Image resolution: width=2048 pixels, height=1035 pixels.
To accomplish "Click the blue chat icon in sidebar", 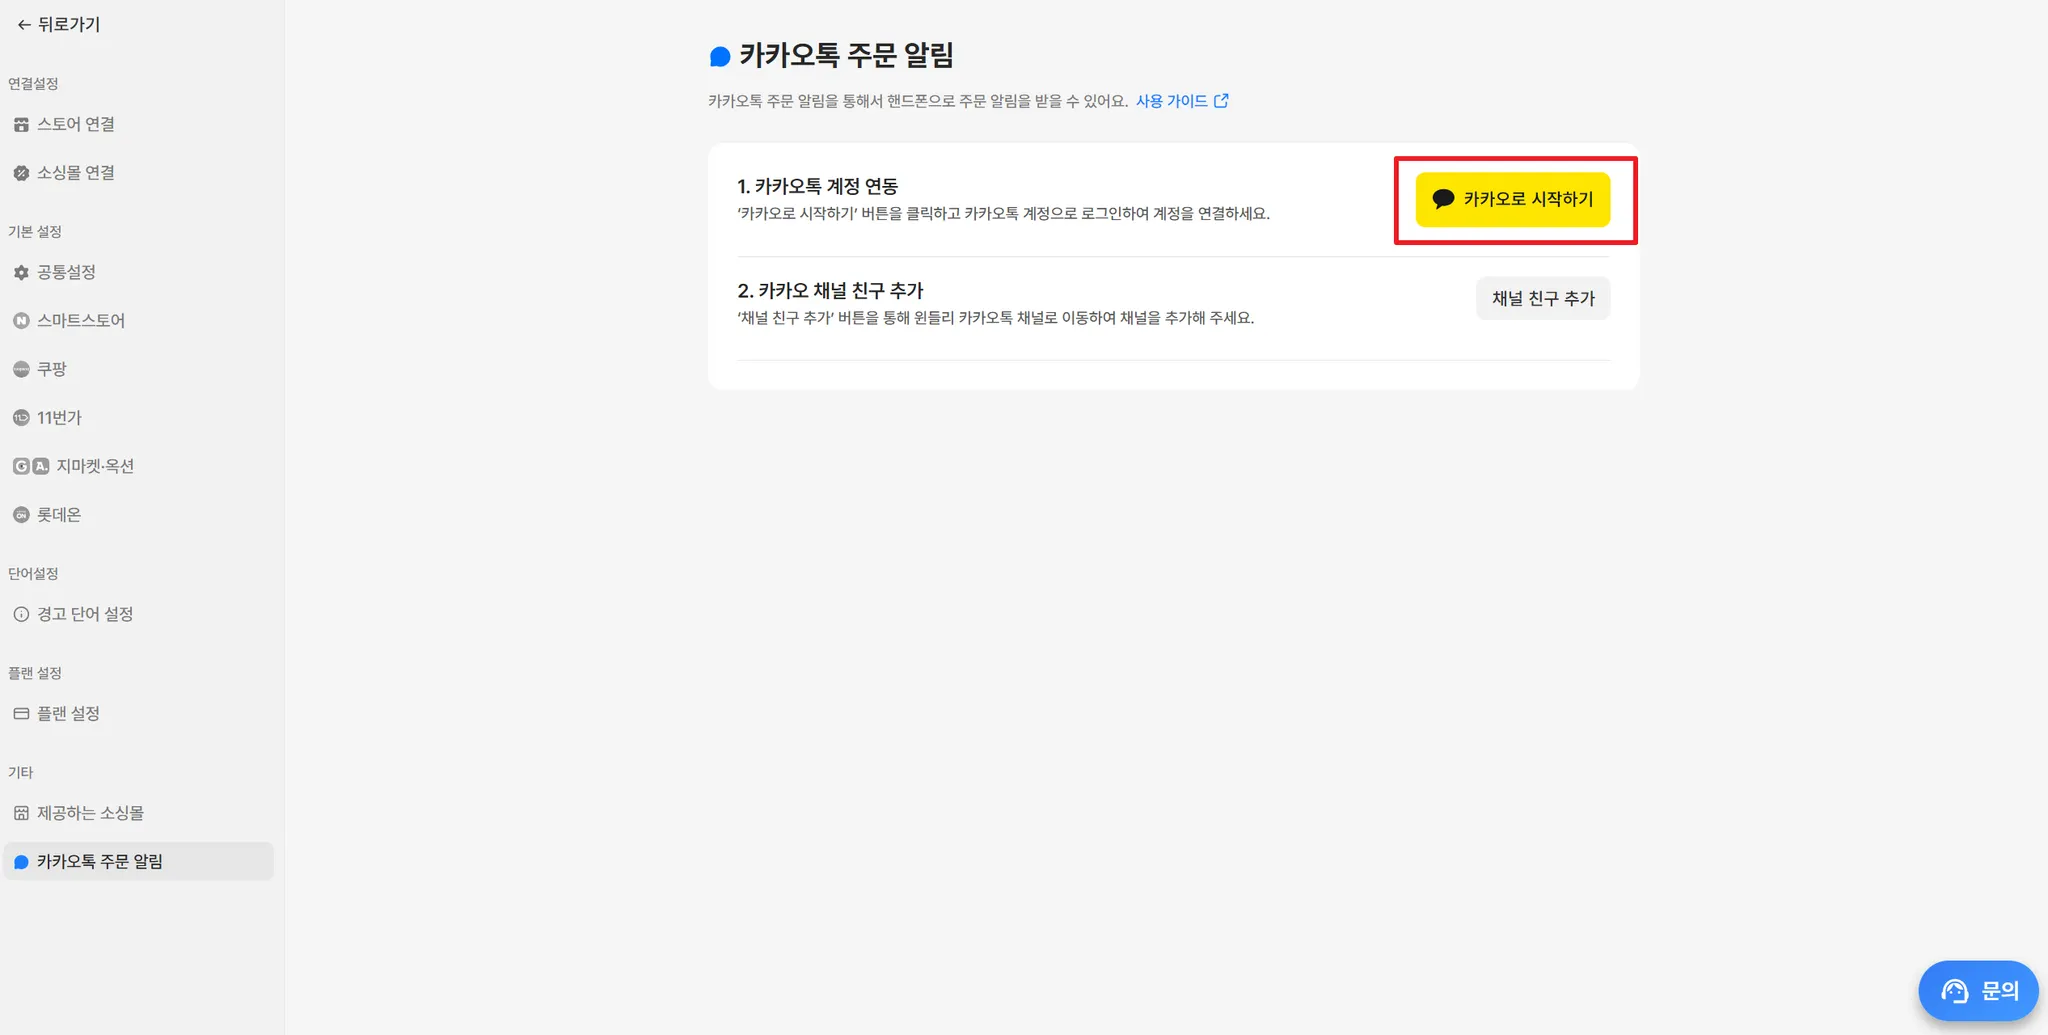I will [x=21, y=862].
